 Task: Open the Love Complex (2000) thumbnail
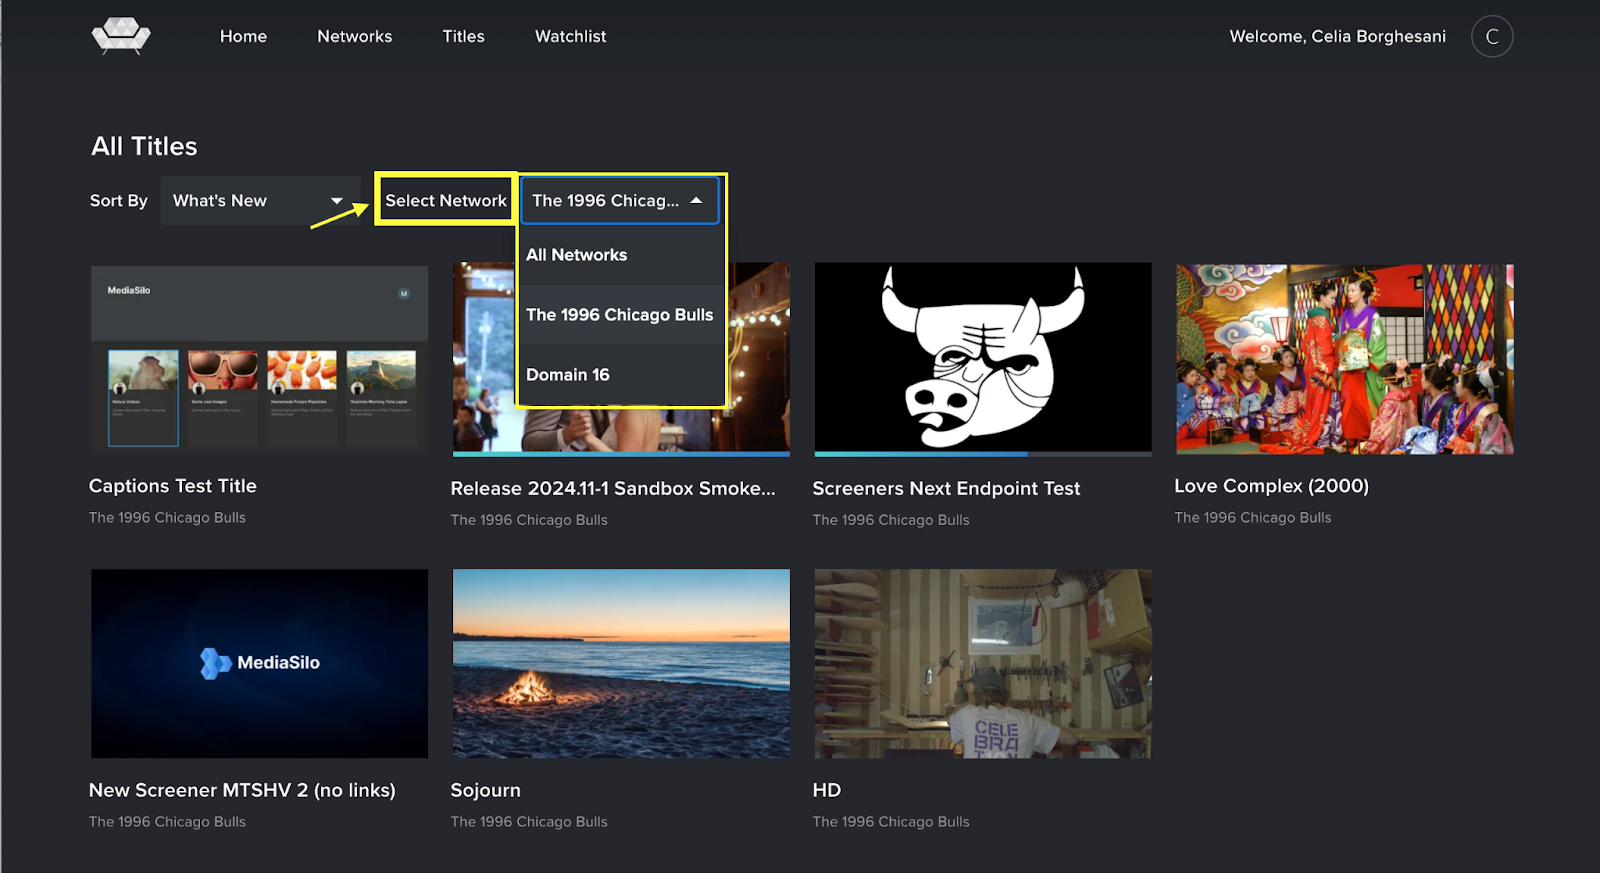click(1345, 359)
